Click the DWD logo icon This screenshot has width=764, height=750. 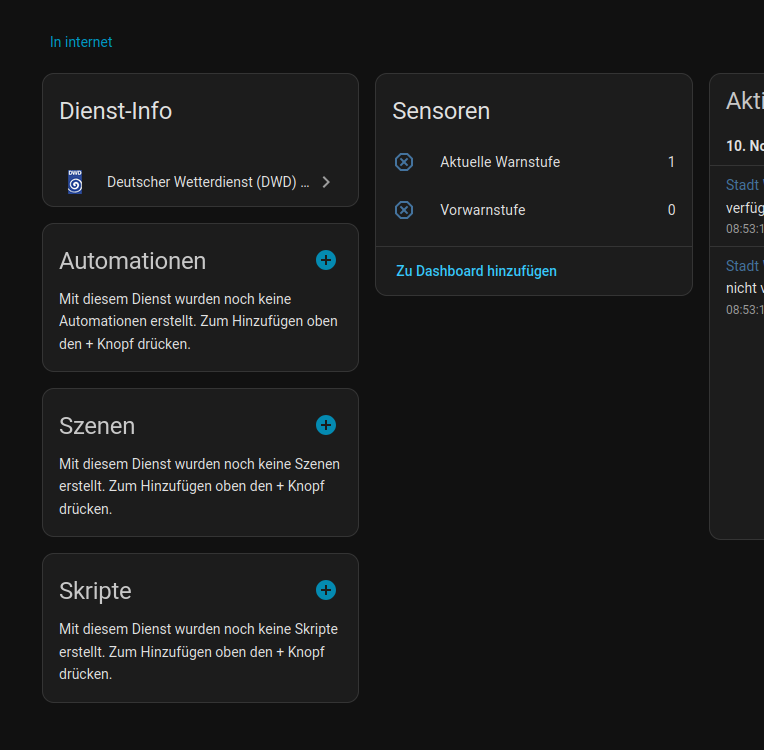point(75,182)
